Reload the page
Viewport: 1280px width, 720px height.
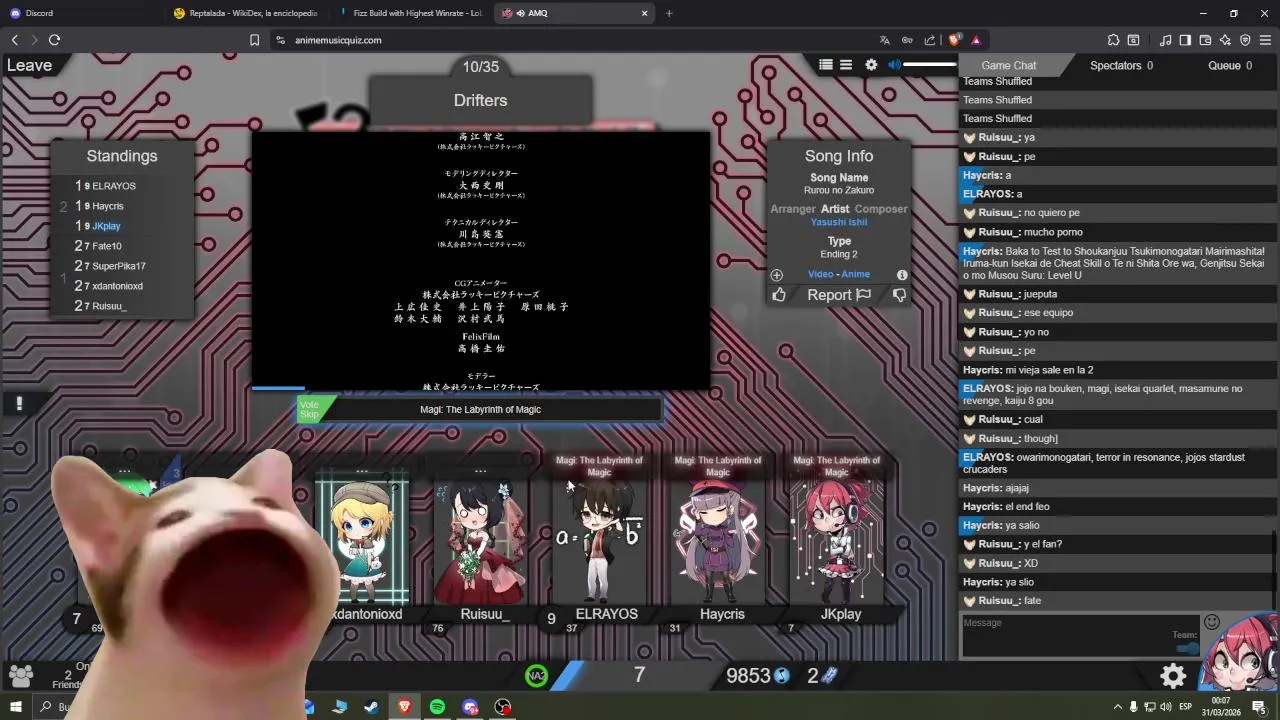[54, 40]
